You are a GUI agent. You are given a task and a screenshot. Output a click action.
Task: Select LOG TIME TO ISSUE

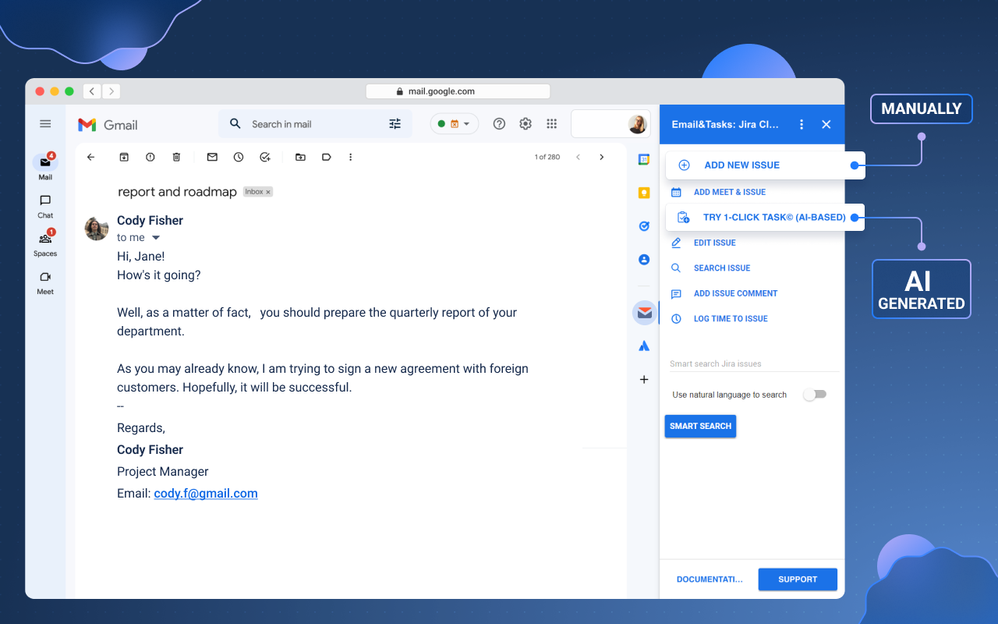[x=720, y=319]
